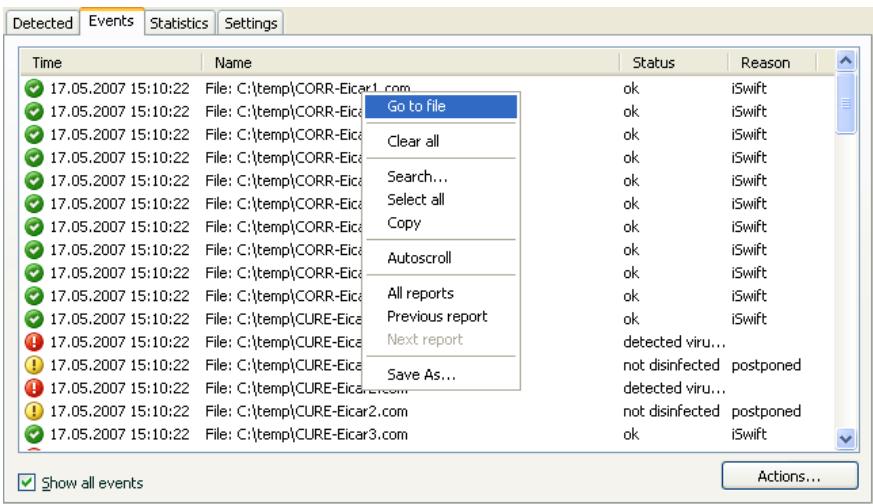Open the Statistics tab
This screenshot has height=504, width=873.
click(179, 23)
